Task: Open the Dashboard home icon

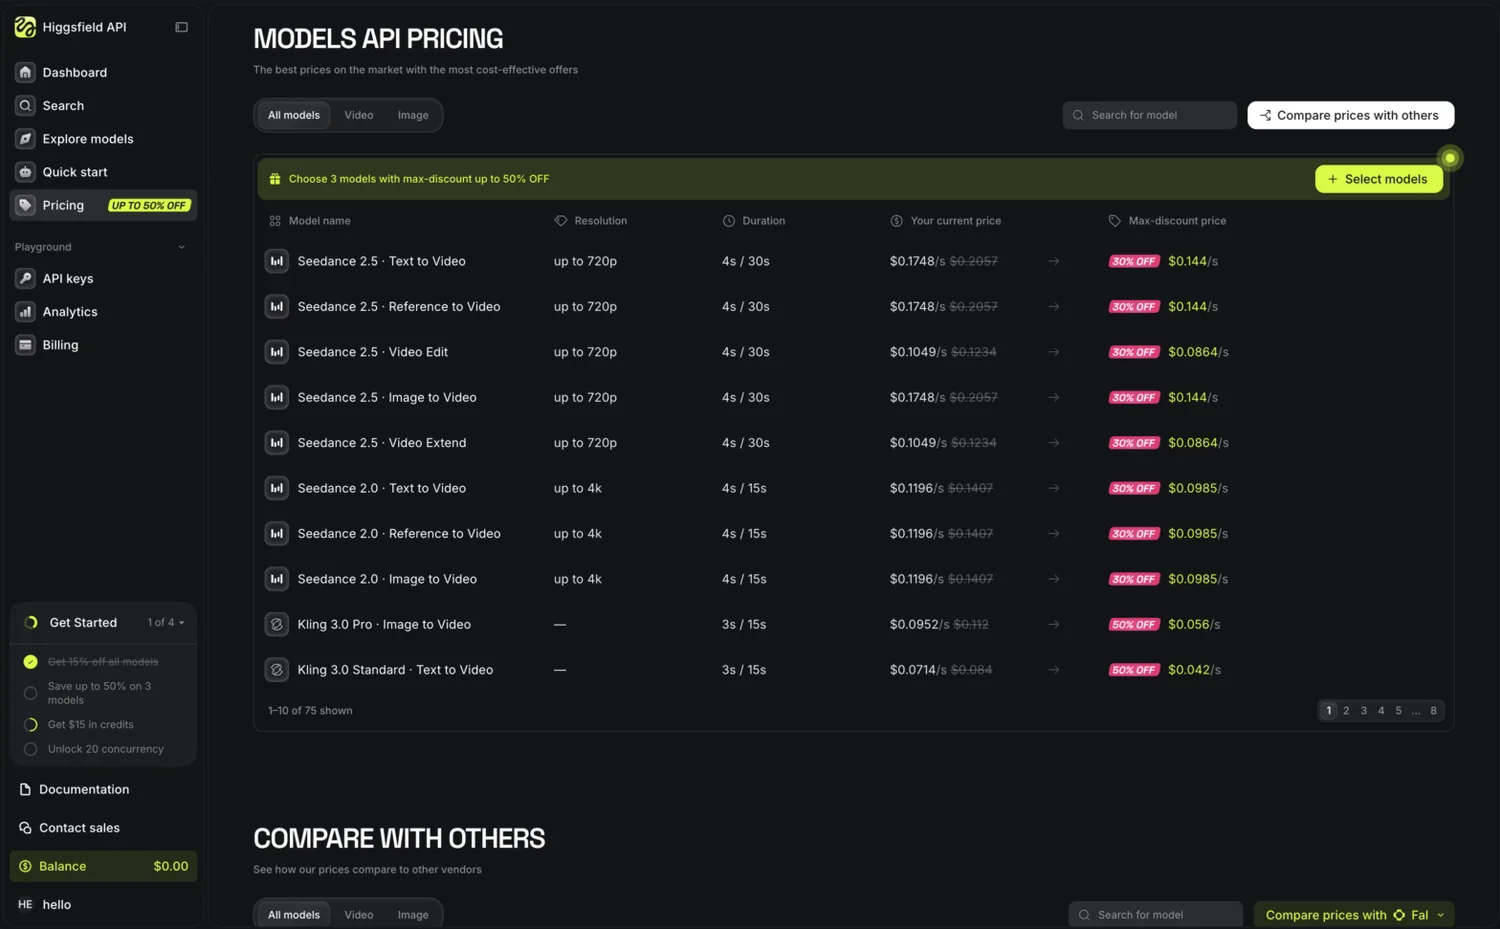Action: click(25, 72)
